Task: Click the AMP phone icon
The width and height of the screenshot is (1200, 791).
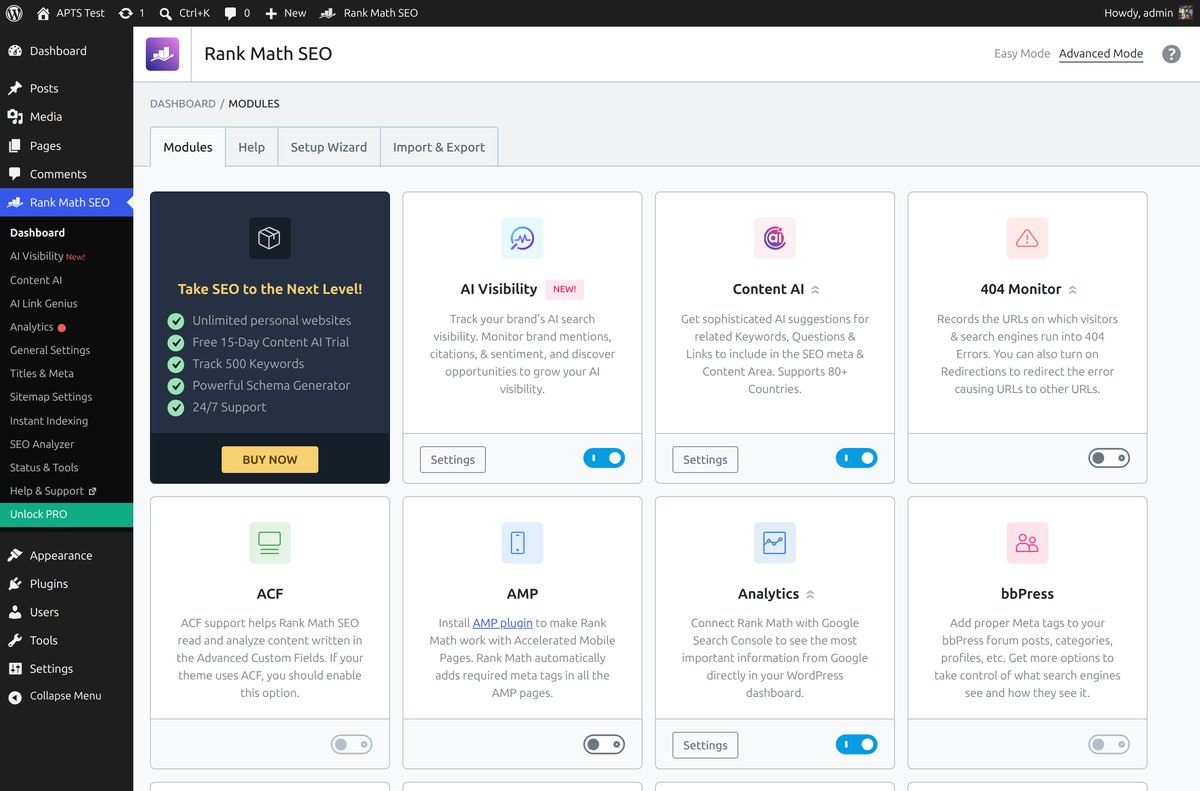Action: pyautogui.click(x=522, y=543)
